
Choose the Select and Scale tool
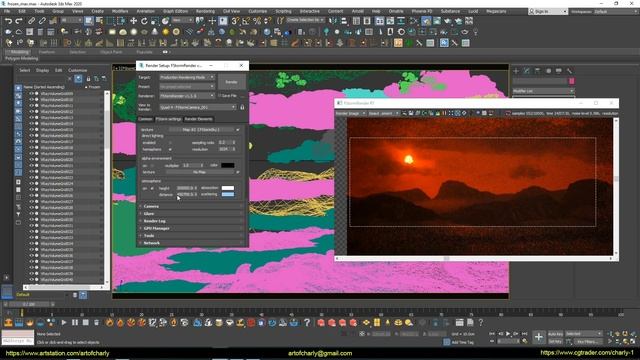click(155, 20)
